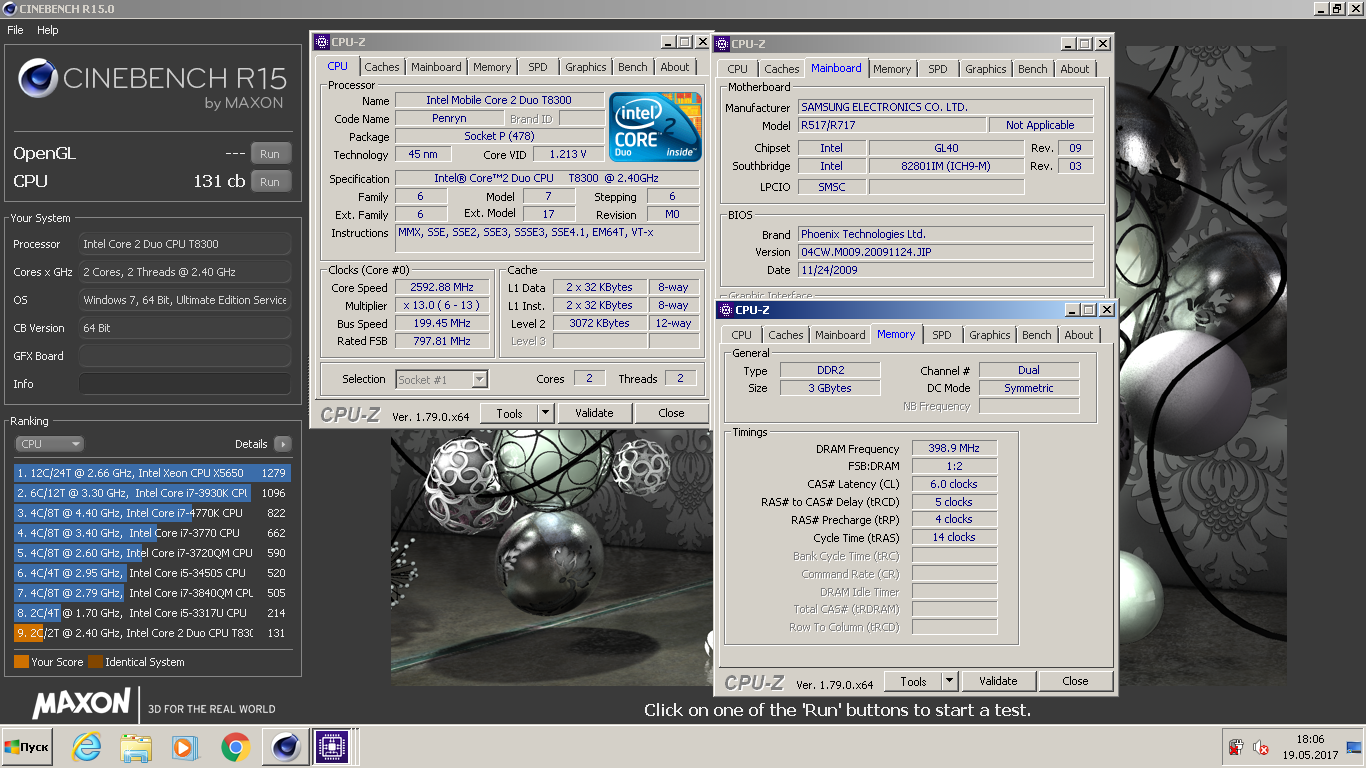Select ranking row Core 2 Duo T8300
The height and width of the screenshot is (768, 1366).
click(x=152, y=633)
